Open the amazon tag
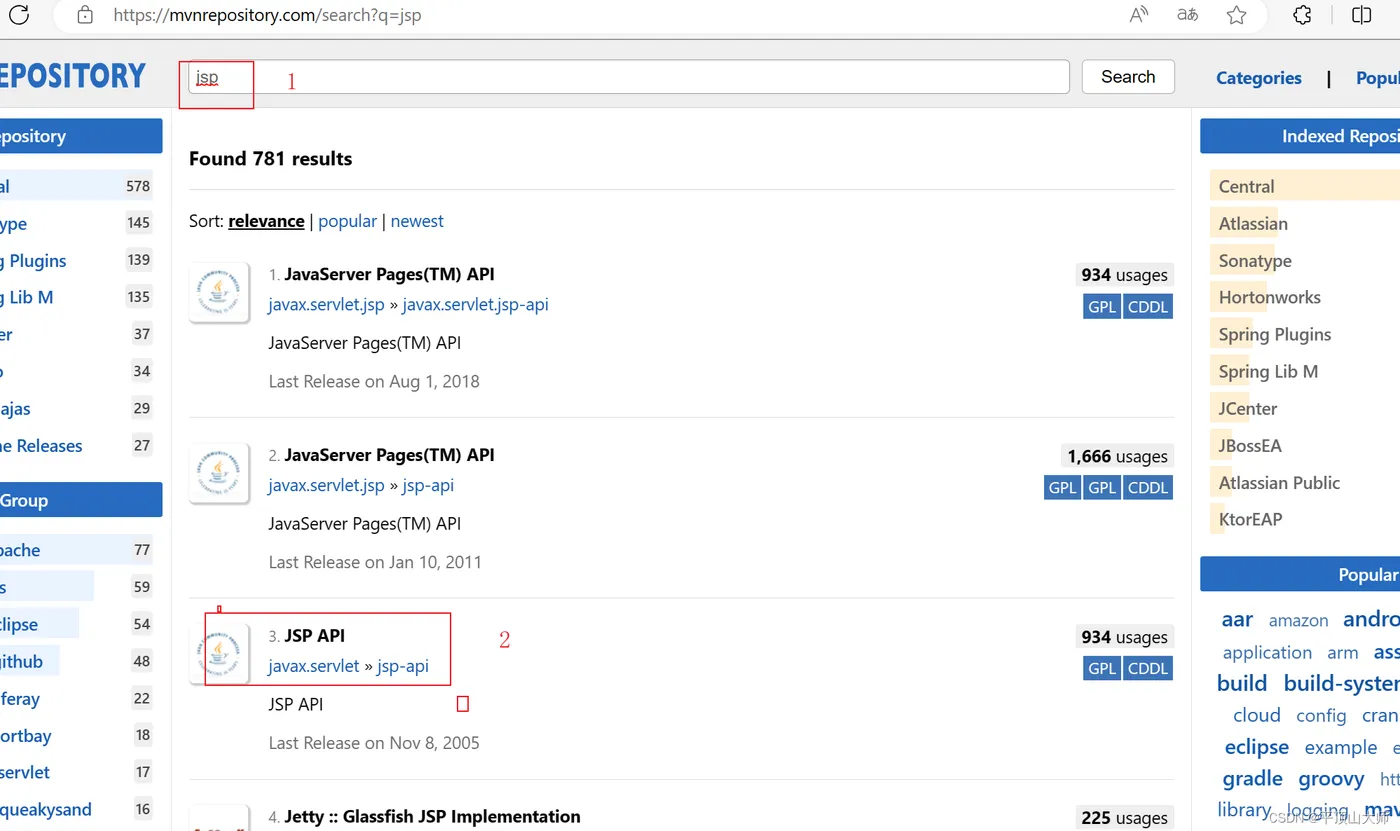Image resolution: width=1400 pixels, height=831 pixels. [1298, 621]
